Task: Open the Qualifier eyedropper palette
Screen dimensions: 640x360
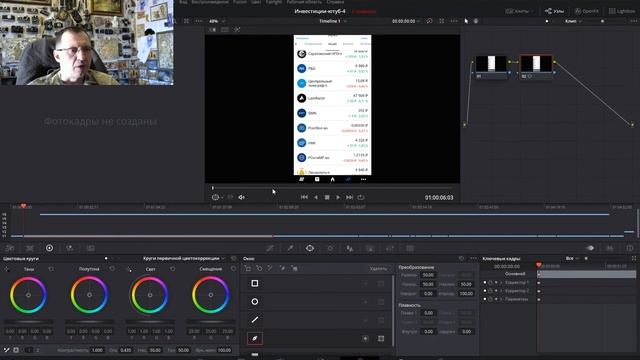Action: [x=290, y=248]
